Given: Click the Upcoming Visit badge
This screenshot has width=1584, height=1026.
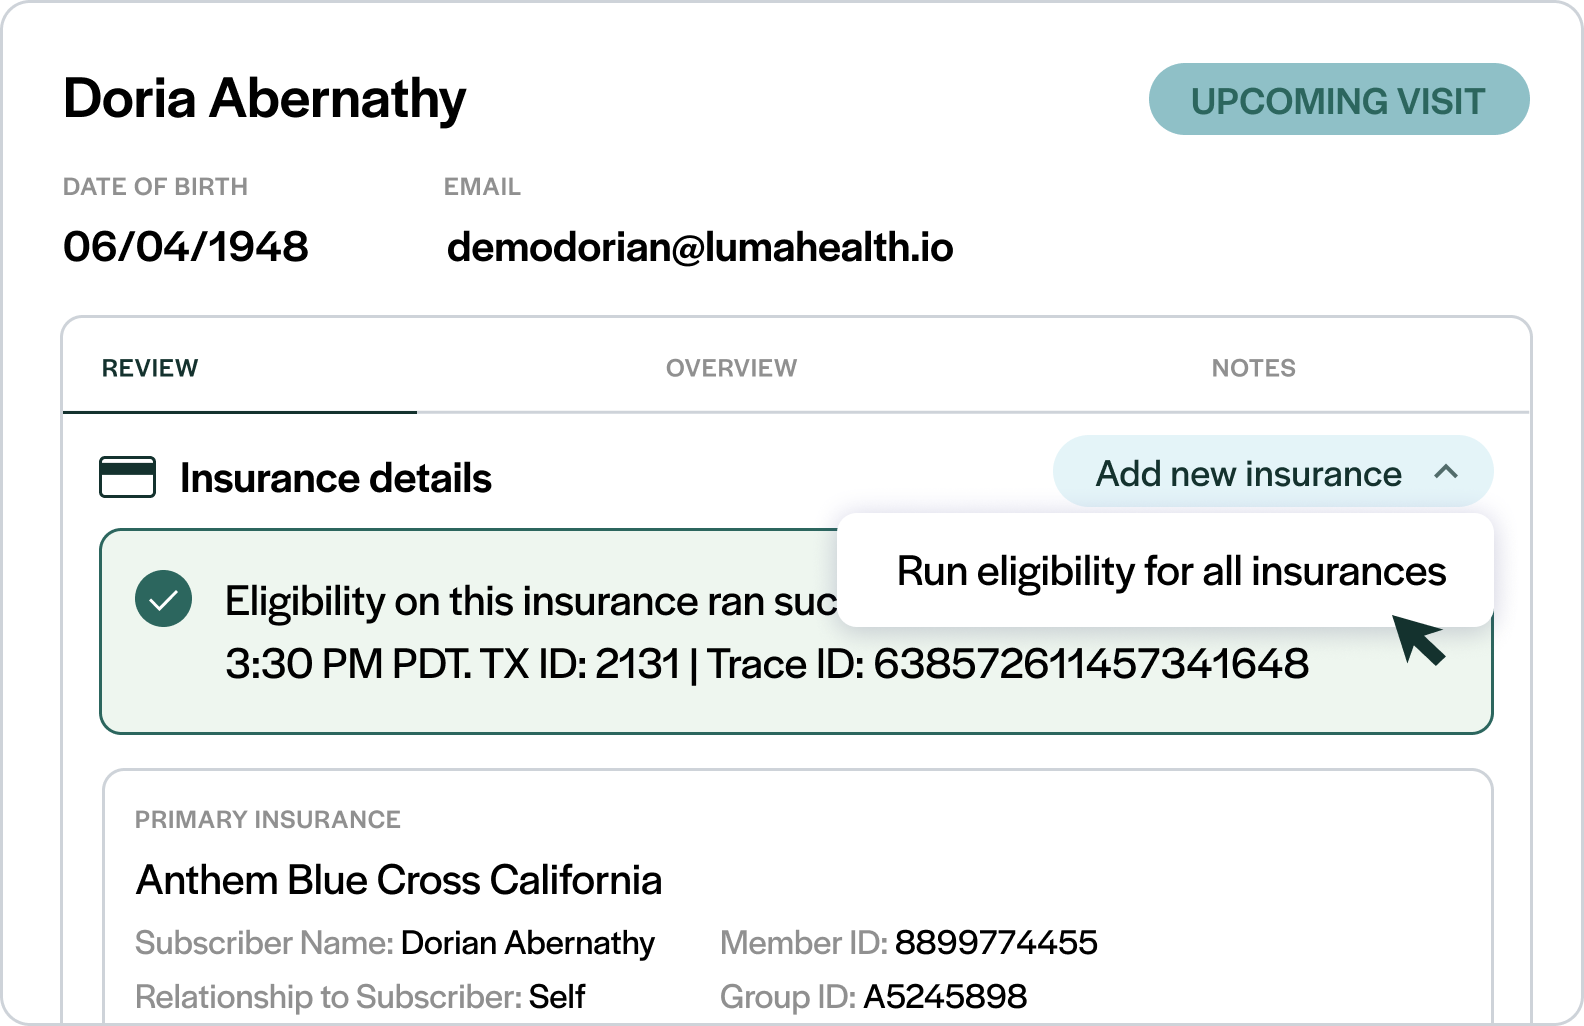Looking at the screenshot, I should click(x=1339, y=100).
